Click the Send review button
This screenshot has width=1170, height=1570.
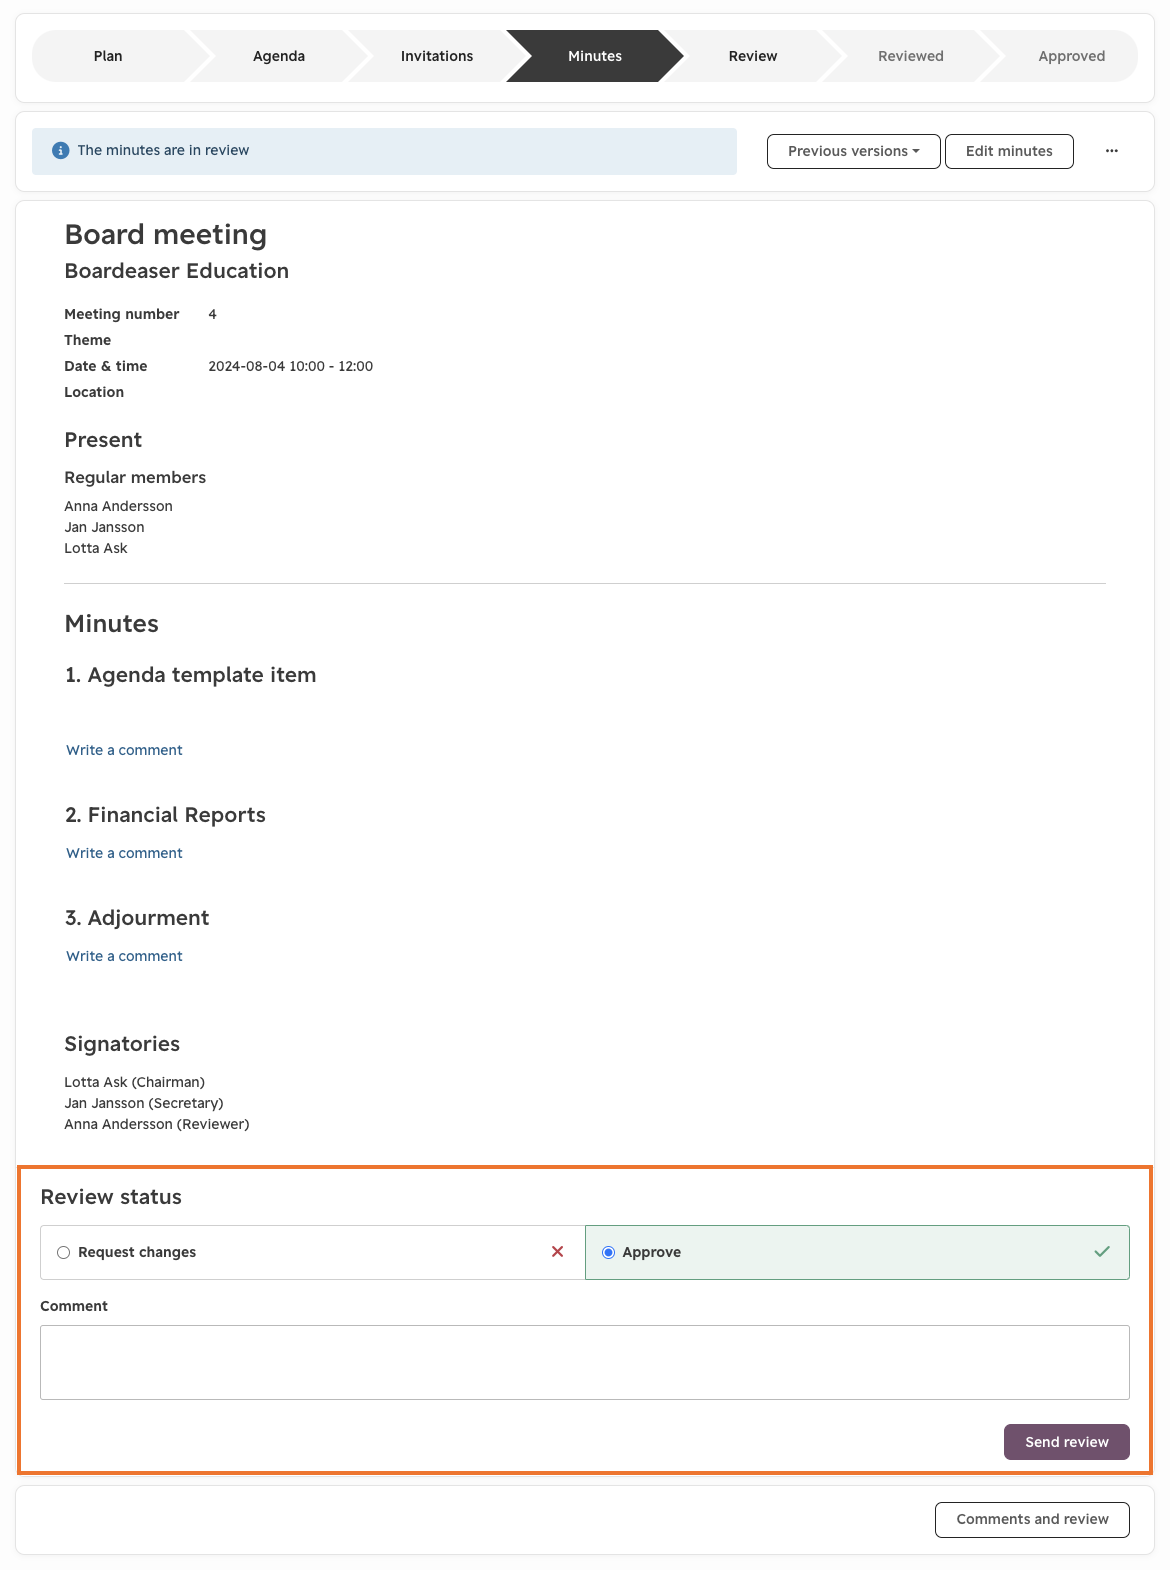tap(1066, 1442)
